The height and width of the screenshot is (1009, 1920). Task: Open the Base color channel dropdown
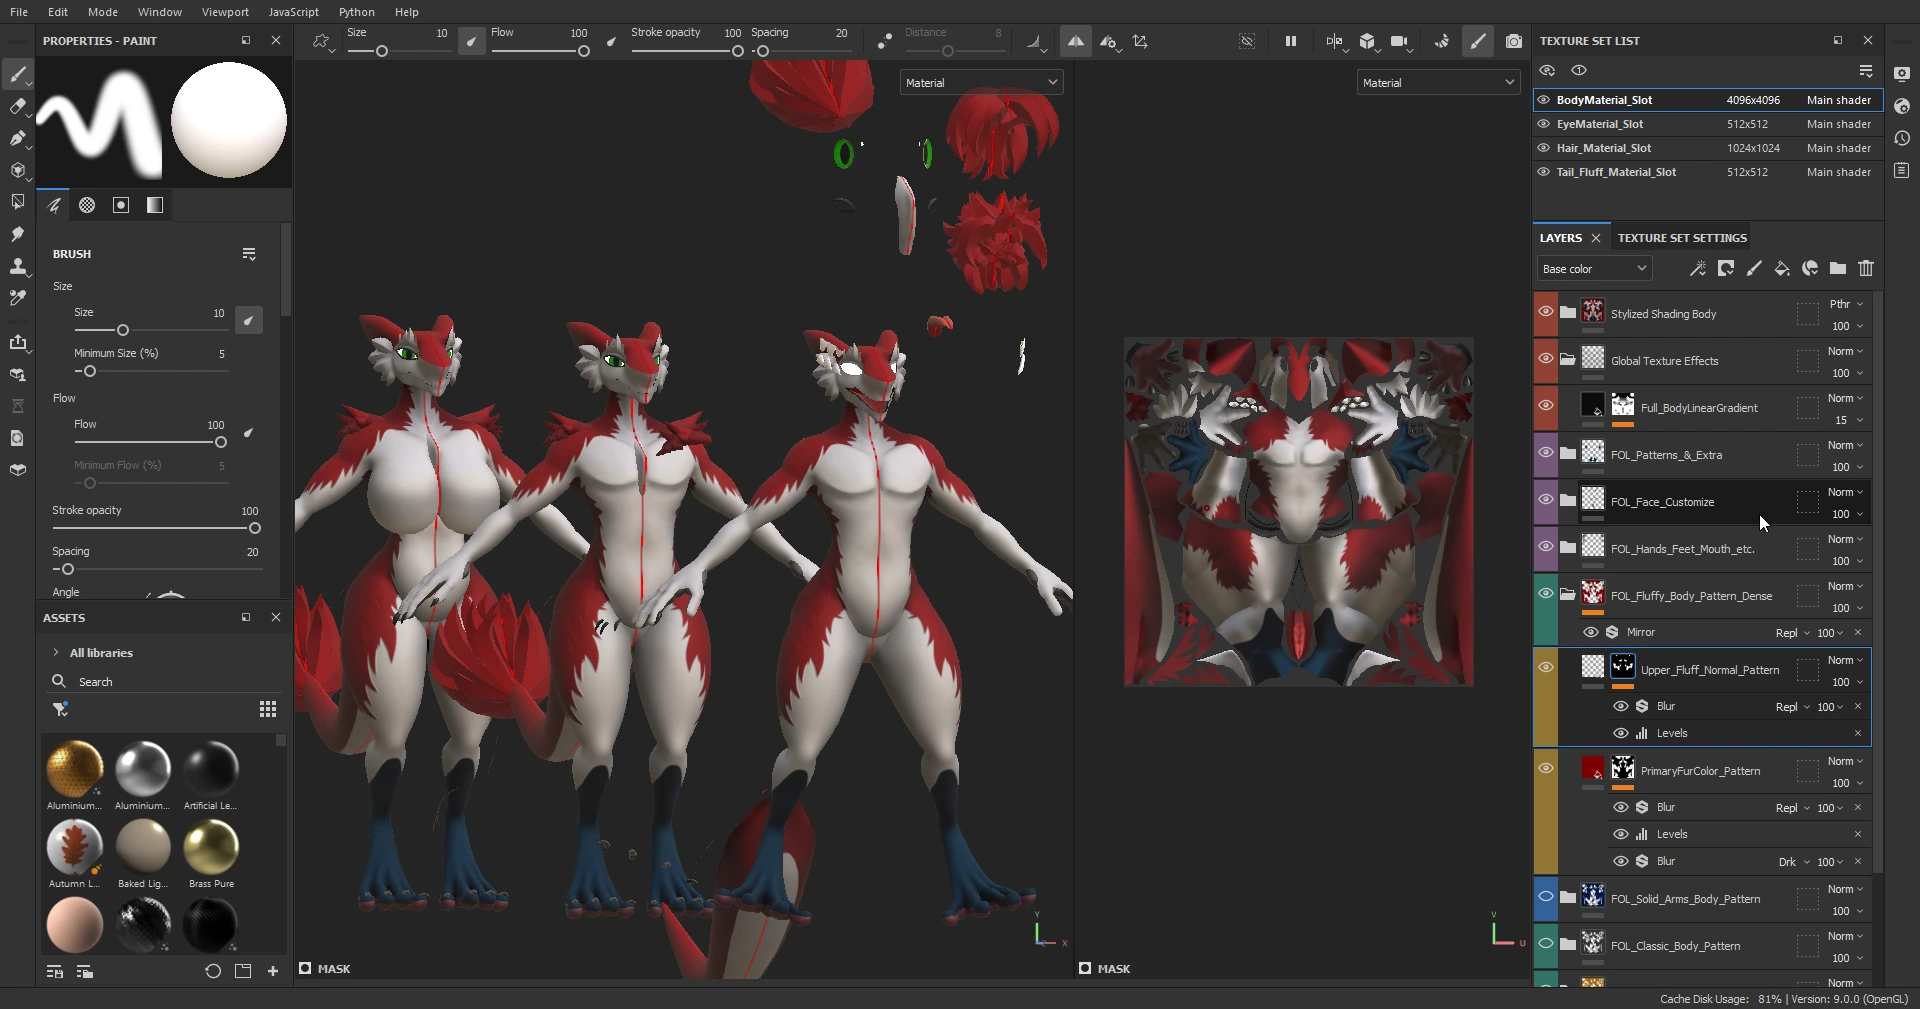click(x=1594, y=269)
